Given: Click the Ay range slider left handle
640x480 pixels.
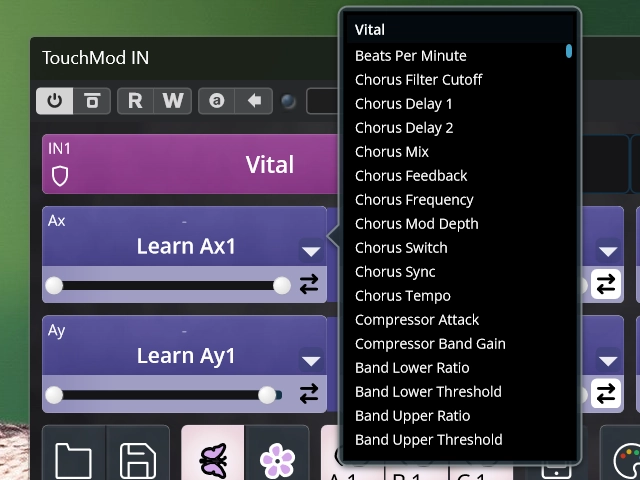Looking at the screenshot, I should click(x=54, y=395).
